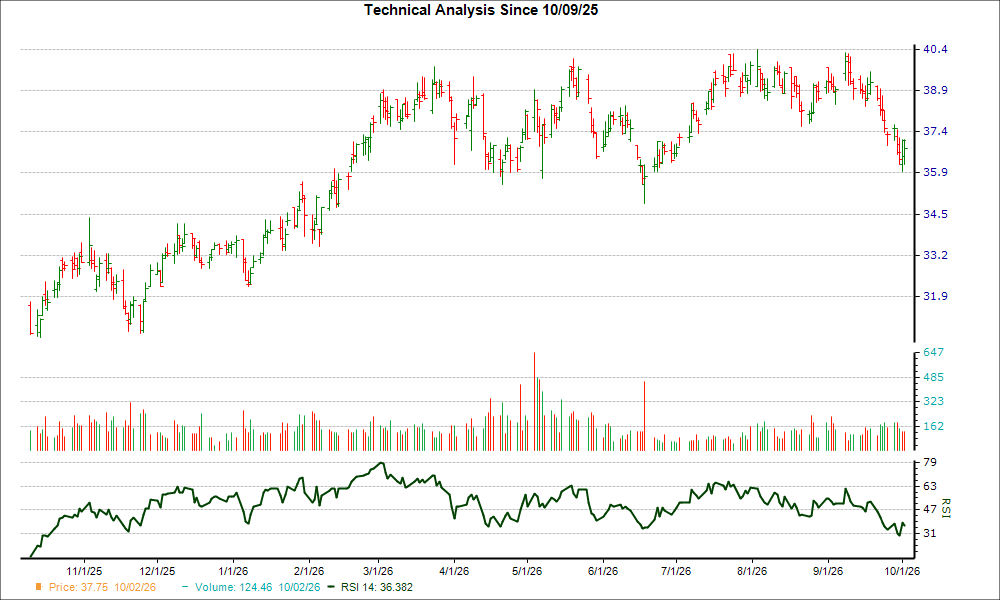
Task: Click the 7/1/26 date label
Action: tap(676, 571)
